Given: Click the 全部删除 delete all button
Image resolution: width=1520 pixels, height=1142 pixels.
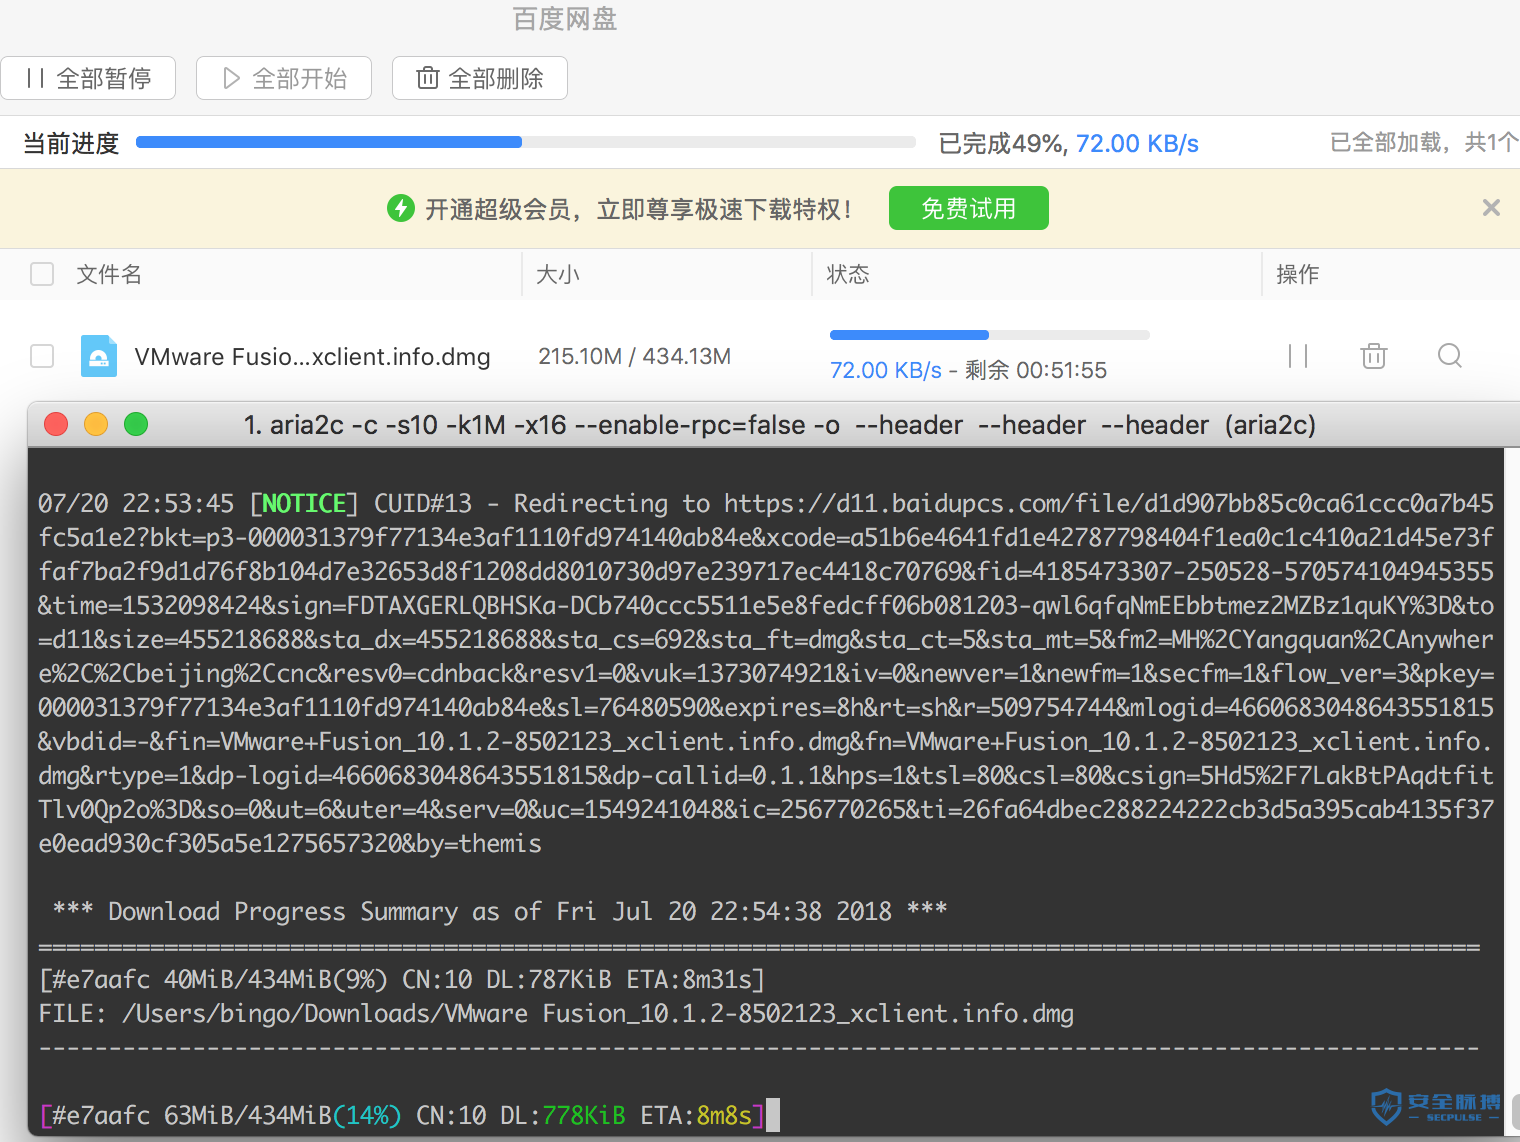Looking at the screenshot, I should tap(480, 78).
